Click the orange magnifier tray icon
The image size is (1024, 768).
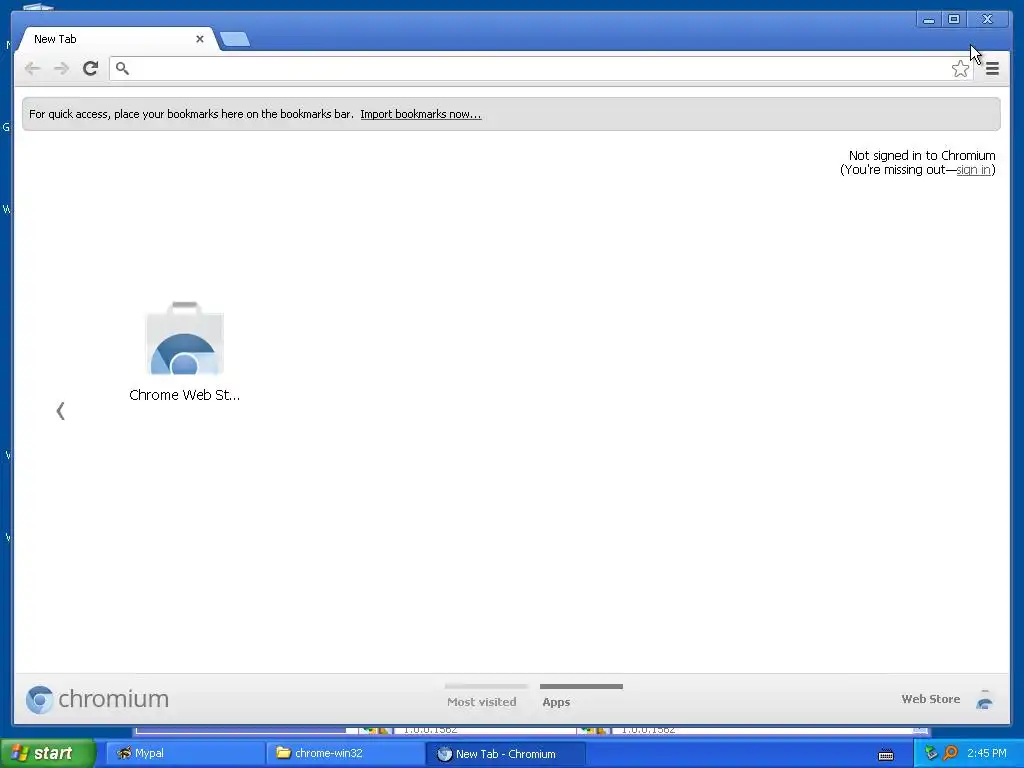tap(950, 754)
